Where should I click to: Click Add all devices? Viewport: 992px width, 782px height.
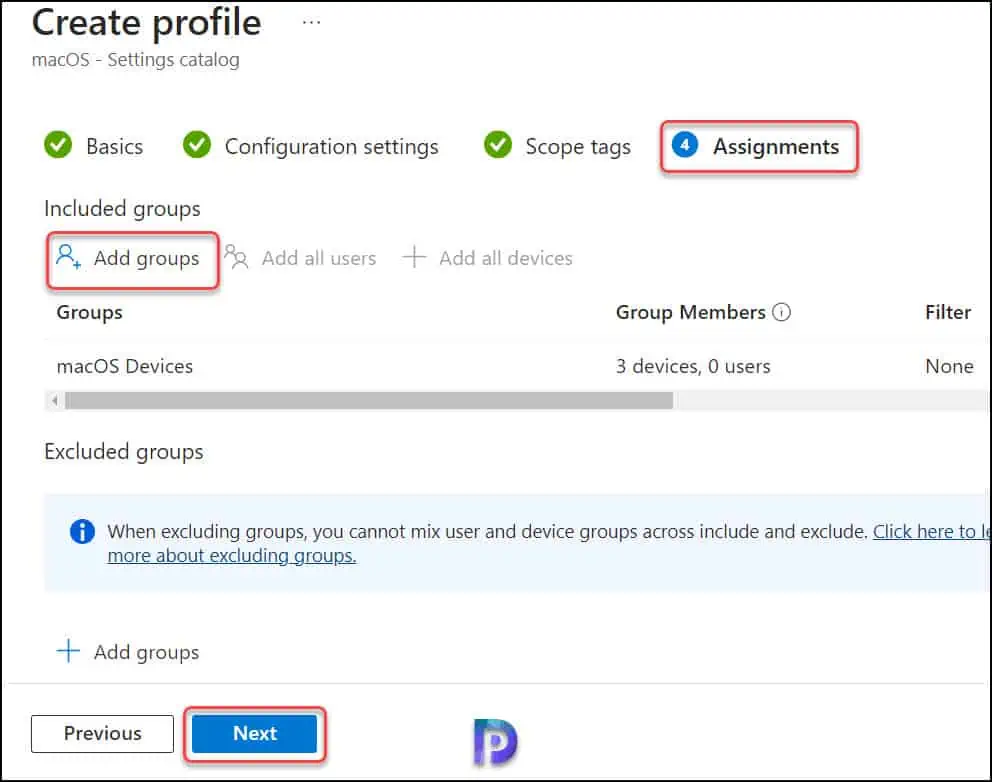click(x=487, y=258)
